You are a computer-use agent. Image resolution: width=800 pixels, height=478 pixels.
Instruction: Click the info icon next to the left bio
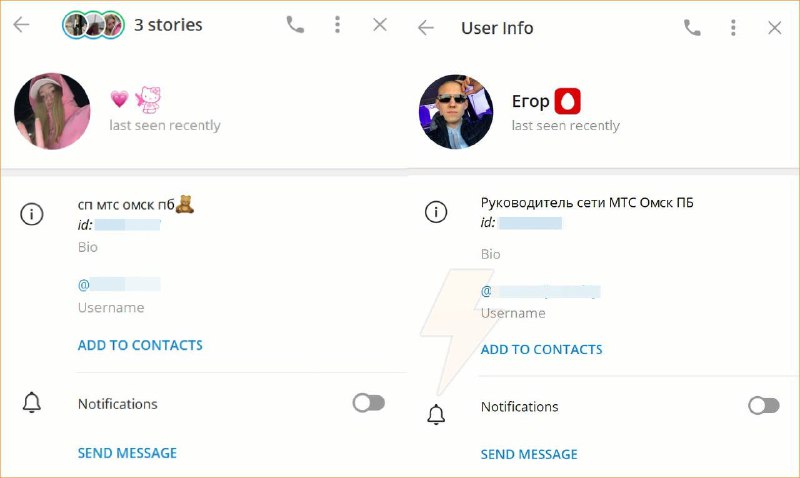(32, 214)
